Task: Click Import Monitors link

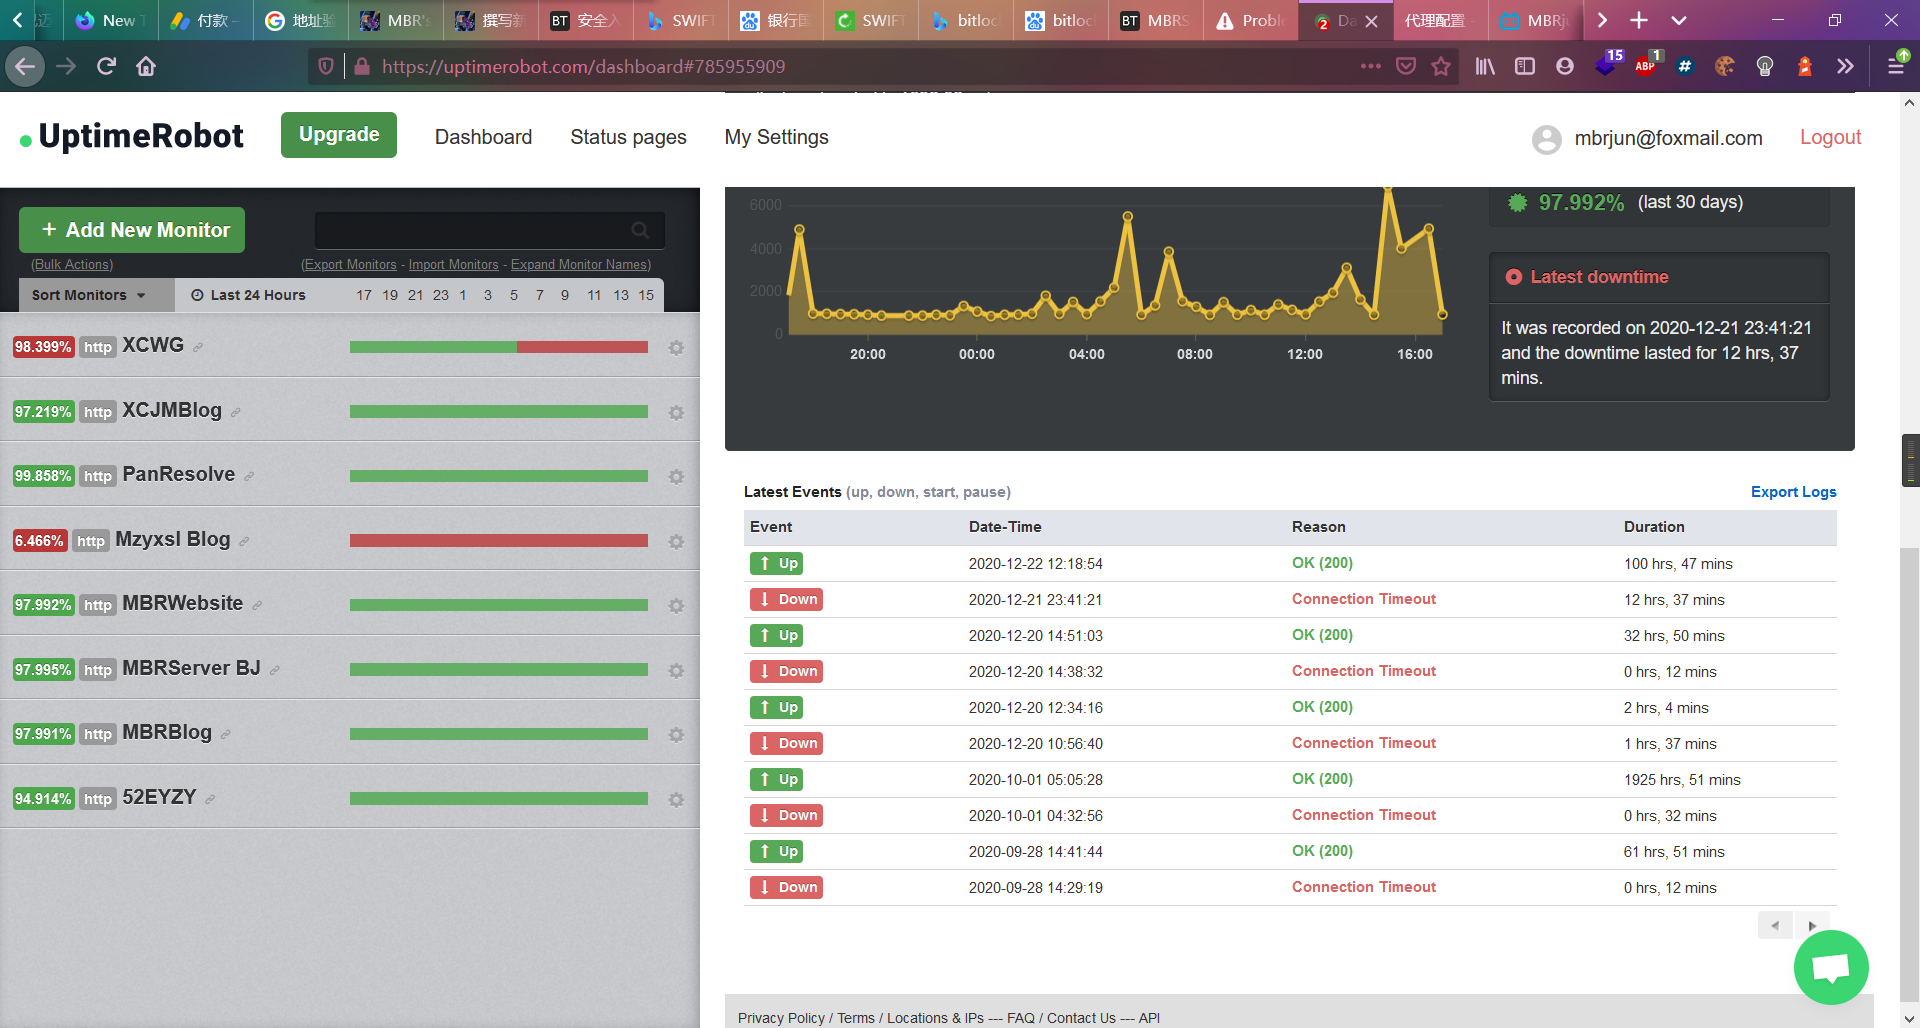Action: click(x=453, y=265)
